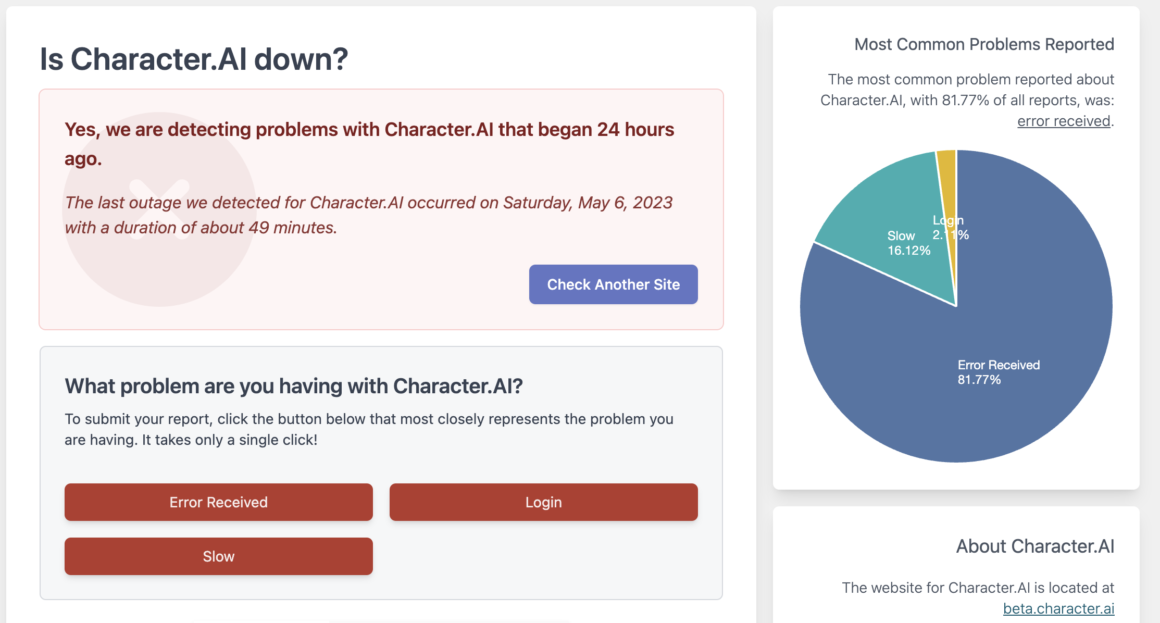This screenshot has height=623, width=1160.
Task: Click the May 6 outage duration text
Action: pos(368,214)
